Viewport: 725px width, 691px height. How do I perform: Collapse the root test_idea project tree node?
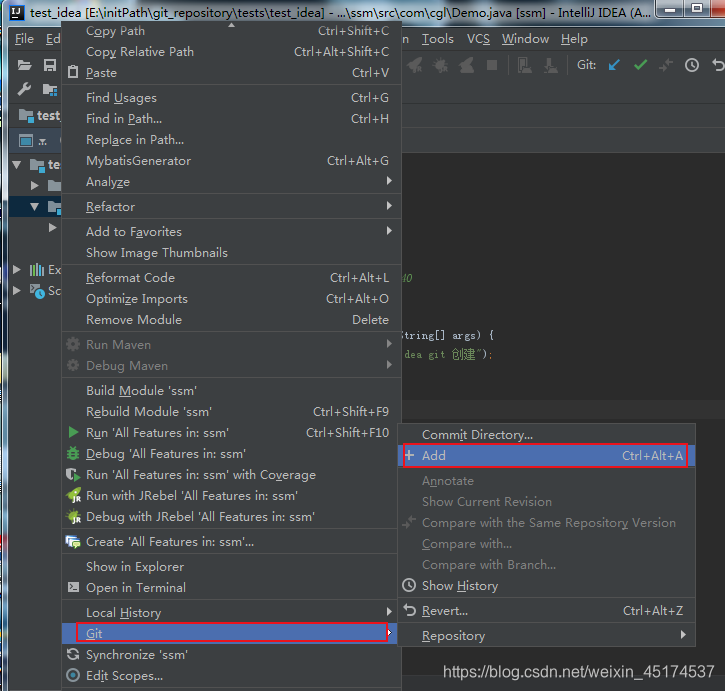tap(17, 165)
